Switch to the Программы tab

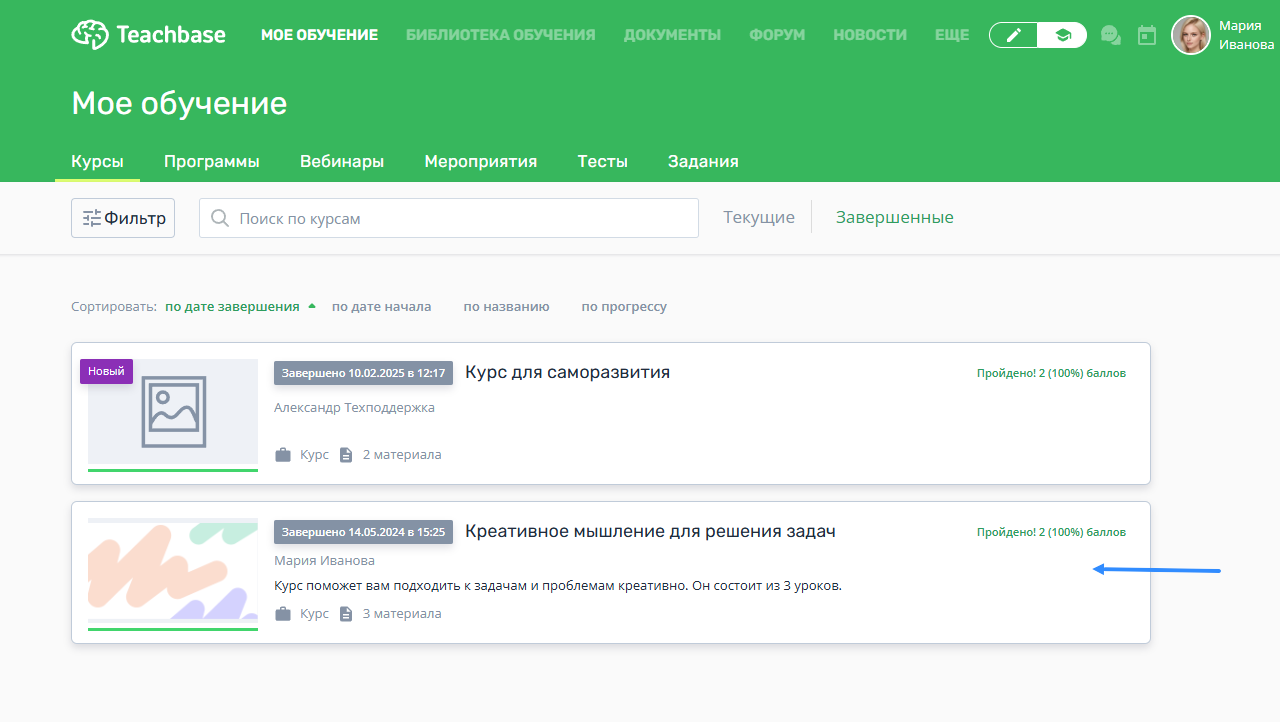click(212, 161)
